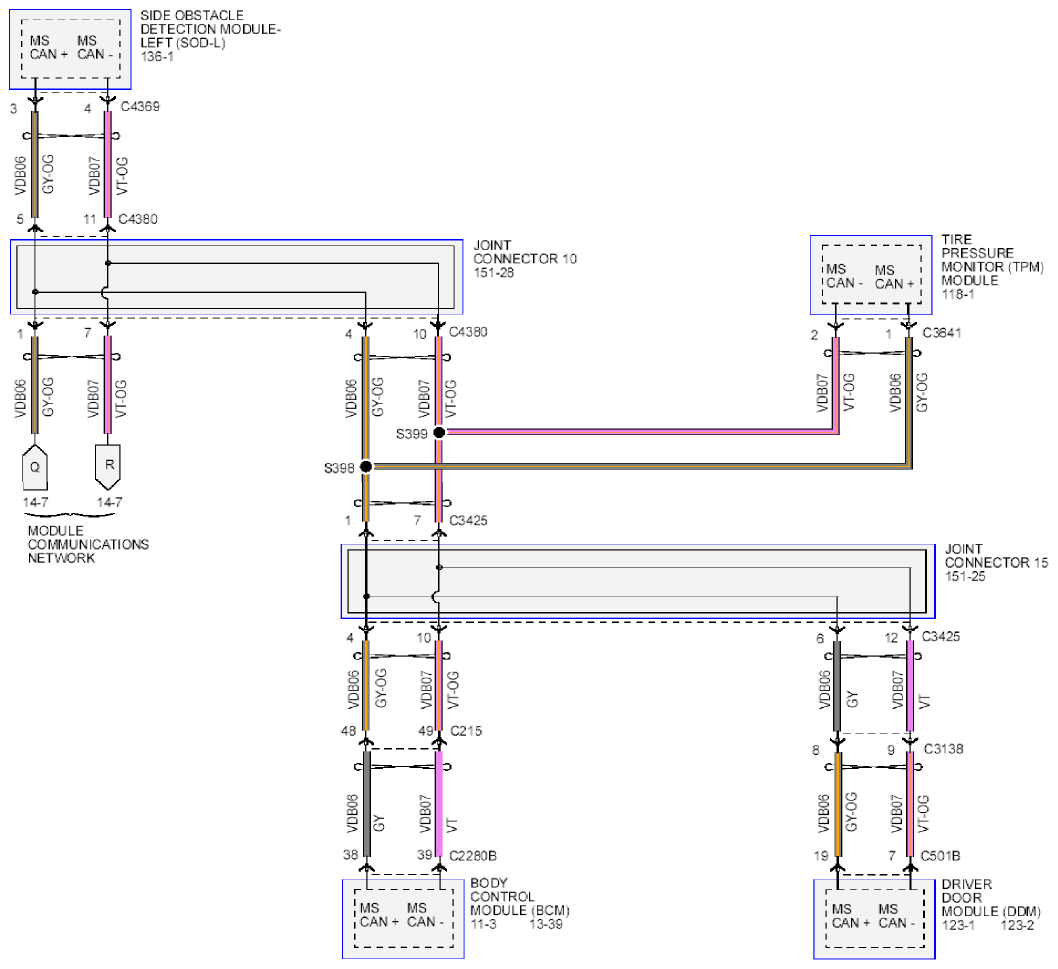1058x969 pixels.
Task: Click the Joint Connector 10 box
Action: 236,276
